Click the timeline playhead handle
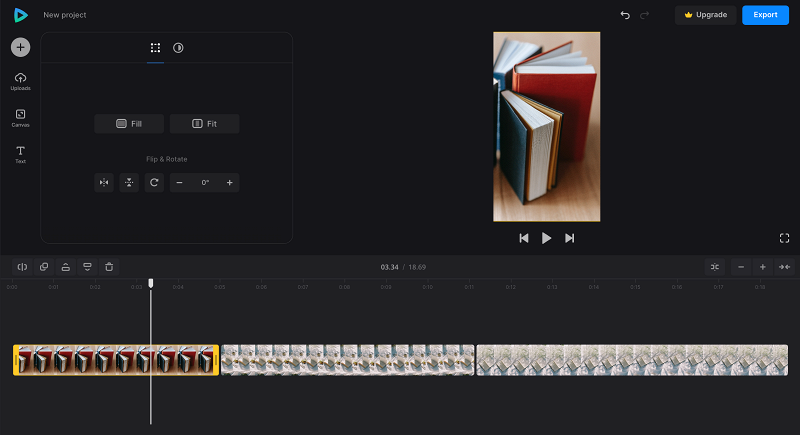This screenshot has width=800, height=435. (151, 283)
